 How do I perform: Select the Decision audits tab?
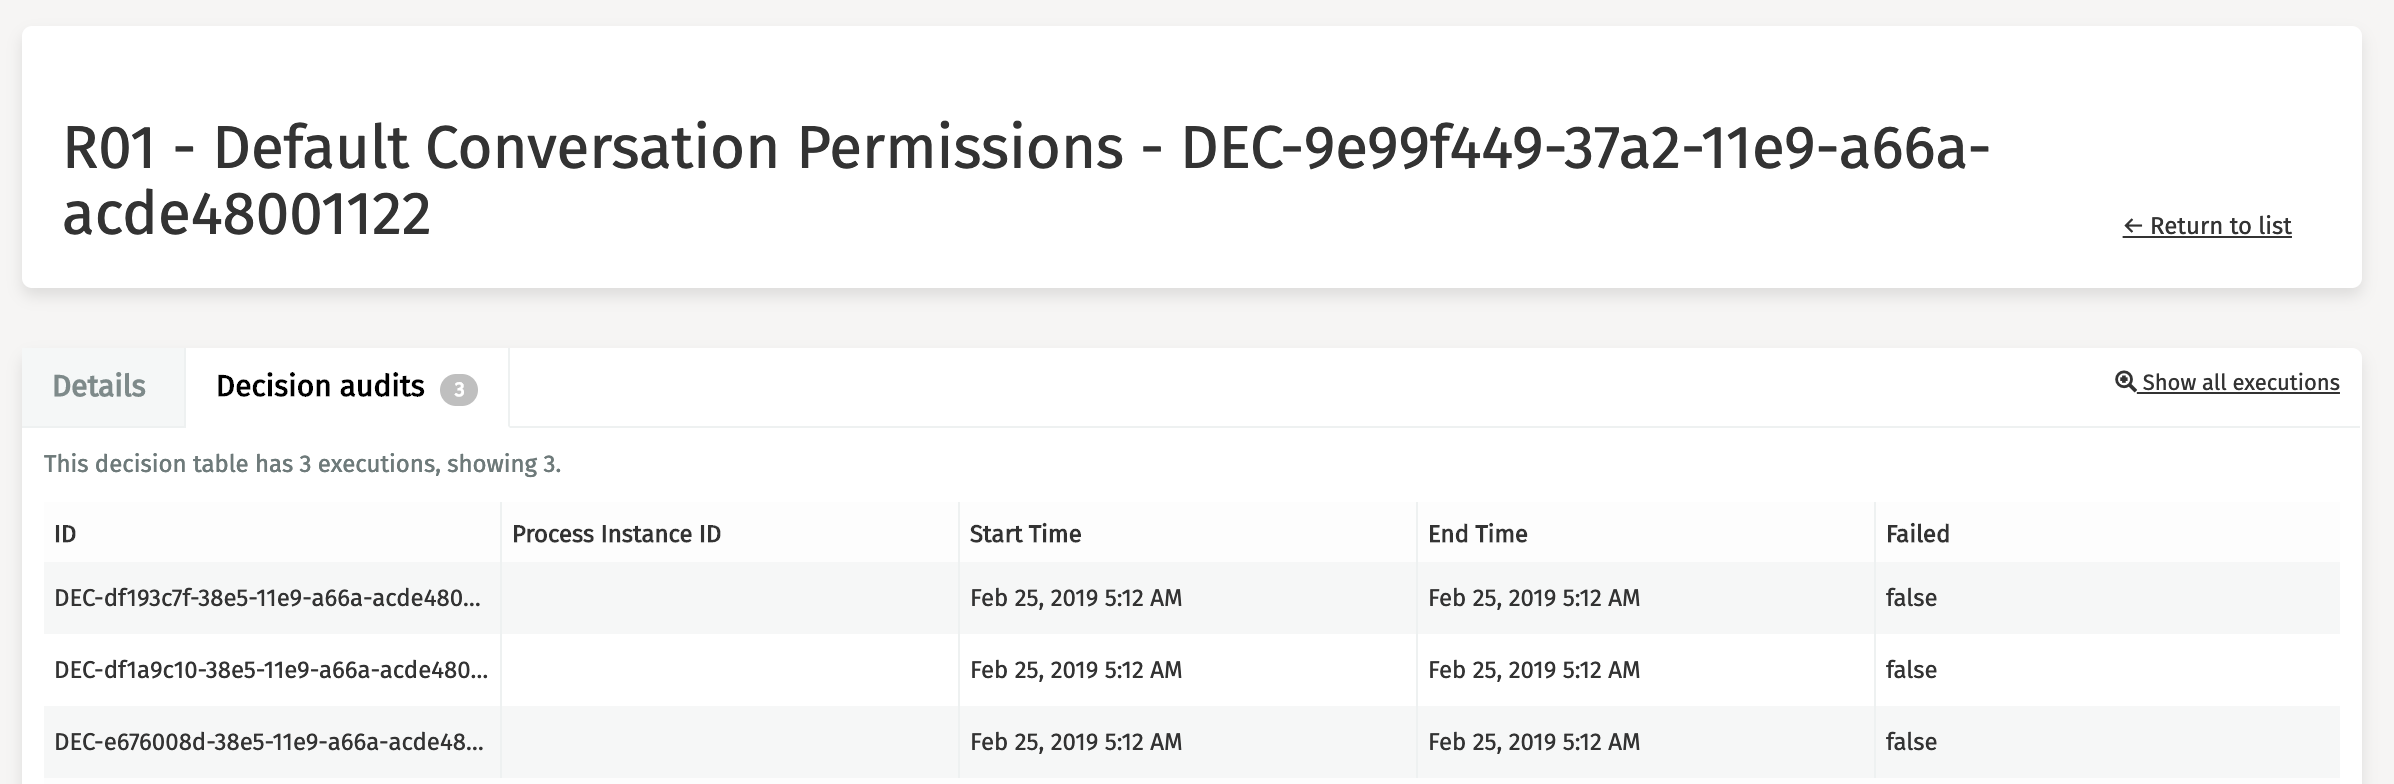320,386
